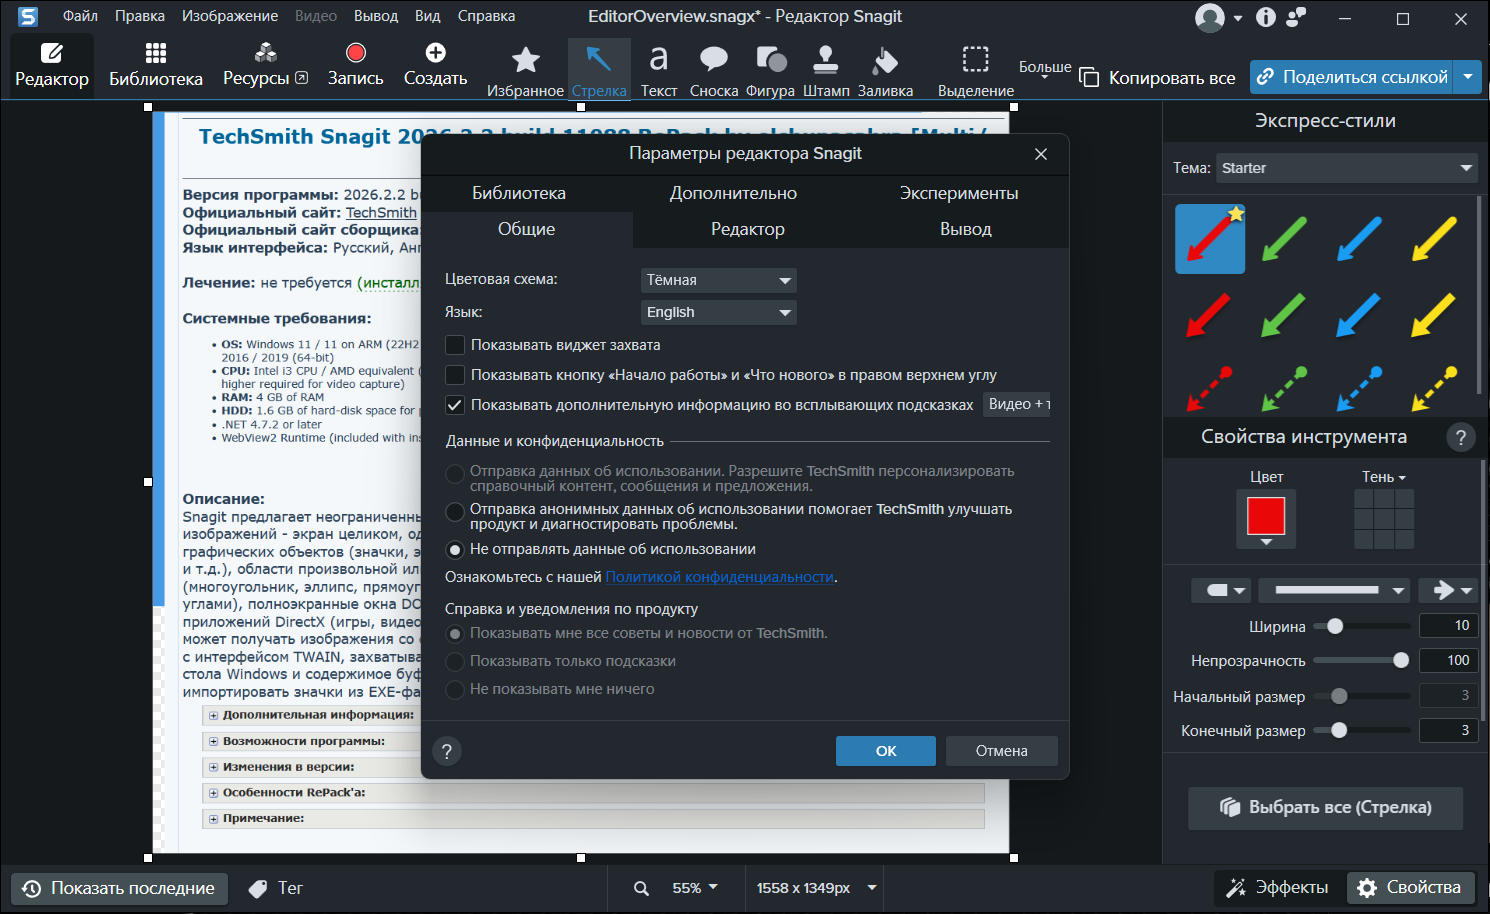Image resolution: width=1490 pixels, height=914 pixels.
Task: Click the info icon in the title bar
Action: [1266, 17]
